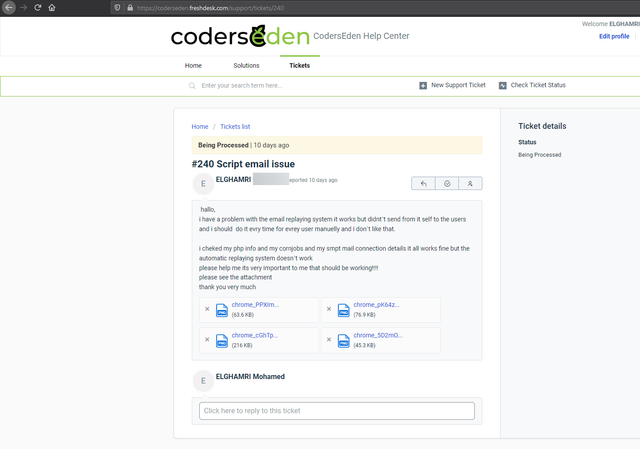Click the PNG file icon for chrome_cGhTp
Image resolution: width=640 pixels, height=449 pixels.
point(222,341)
